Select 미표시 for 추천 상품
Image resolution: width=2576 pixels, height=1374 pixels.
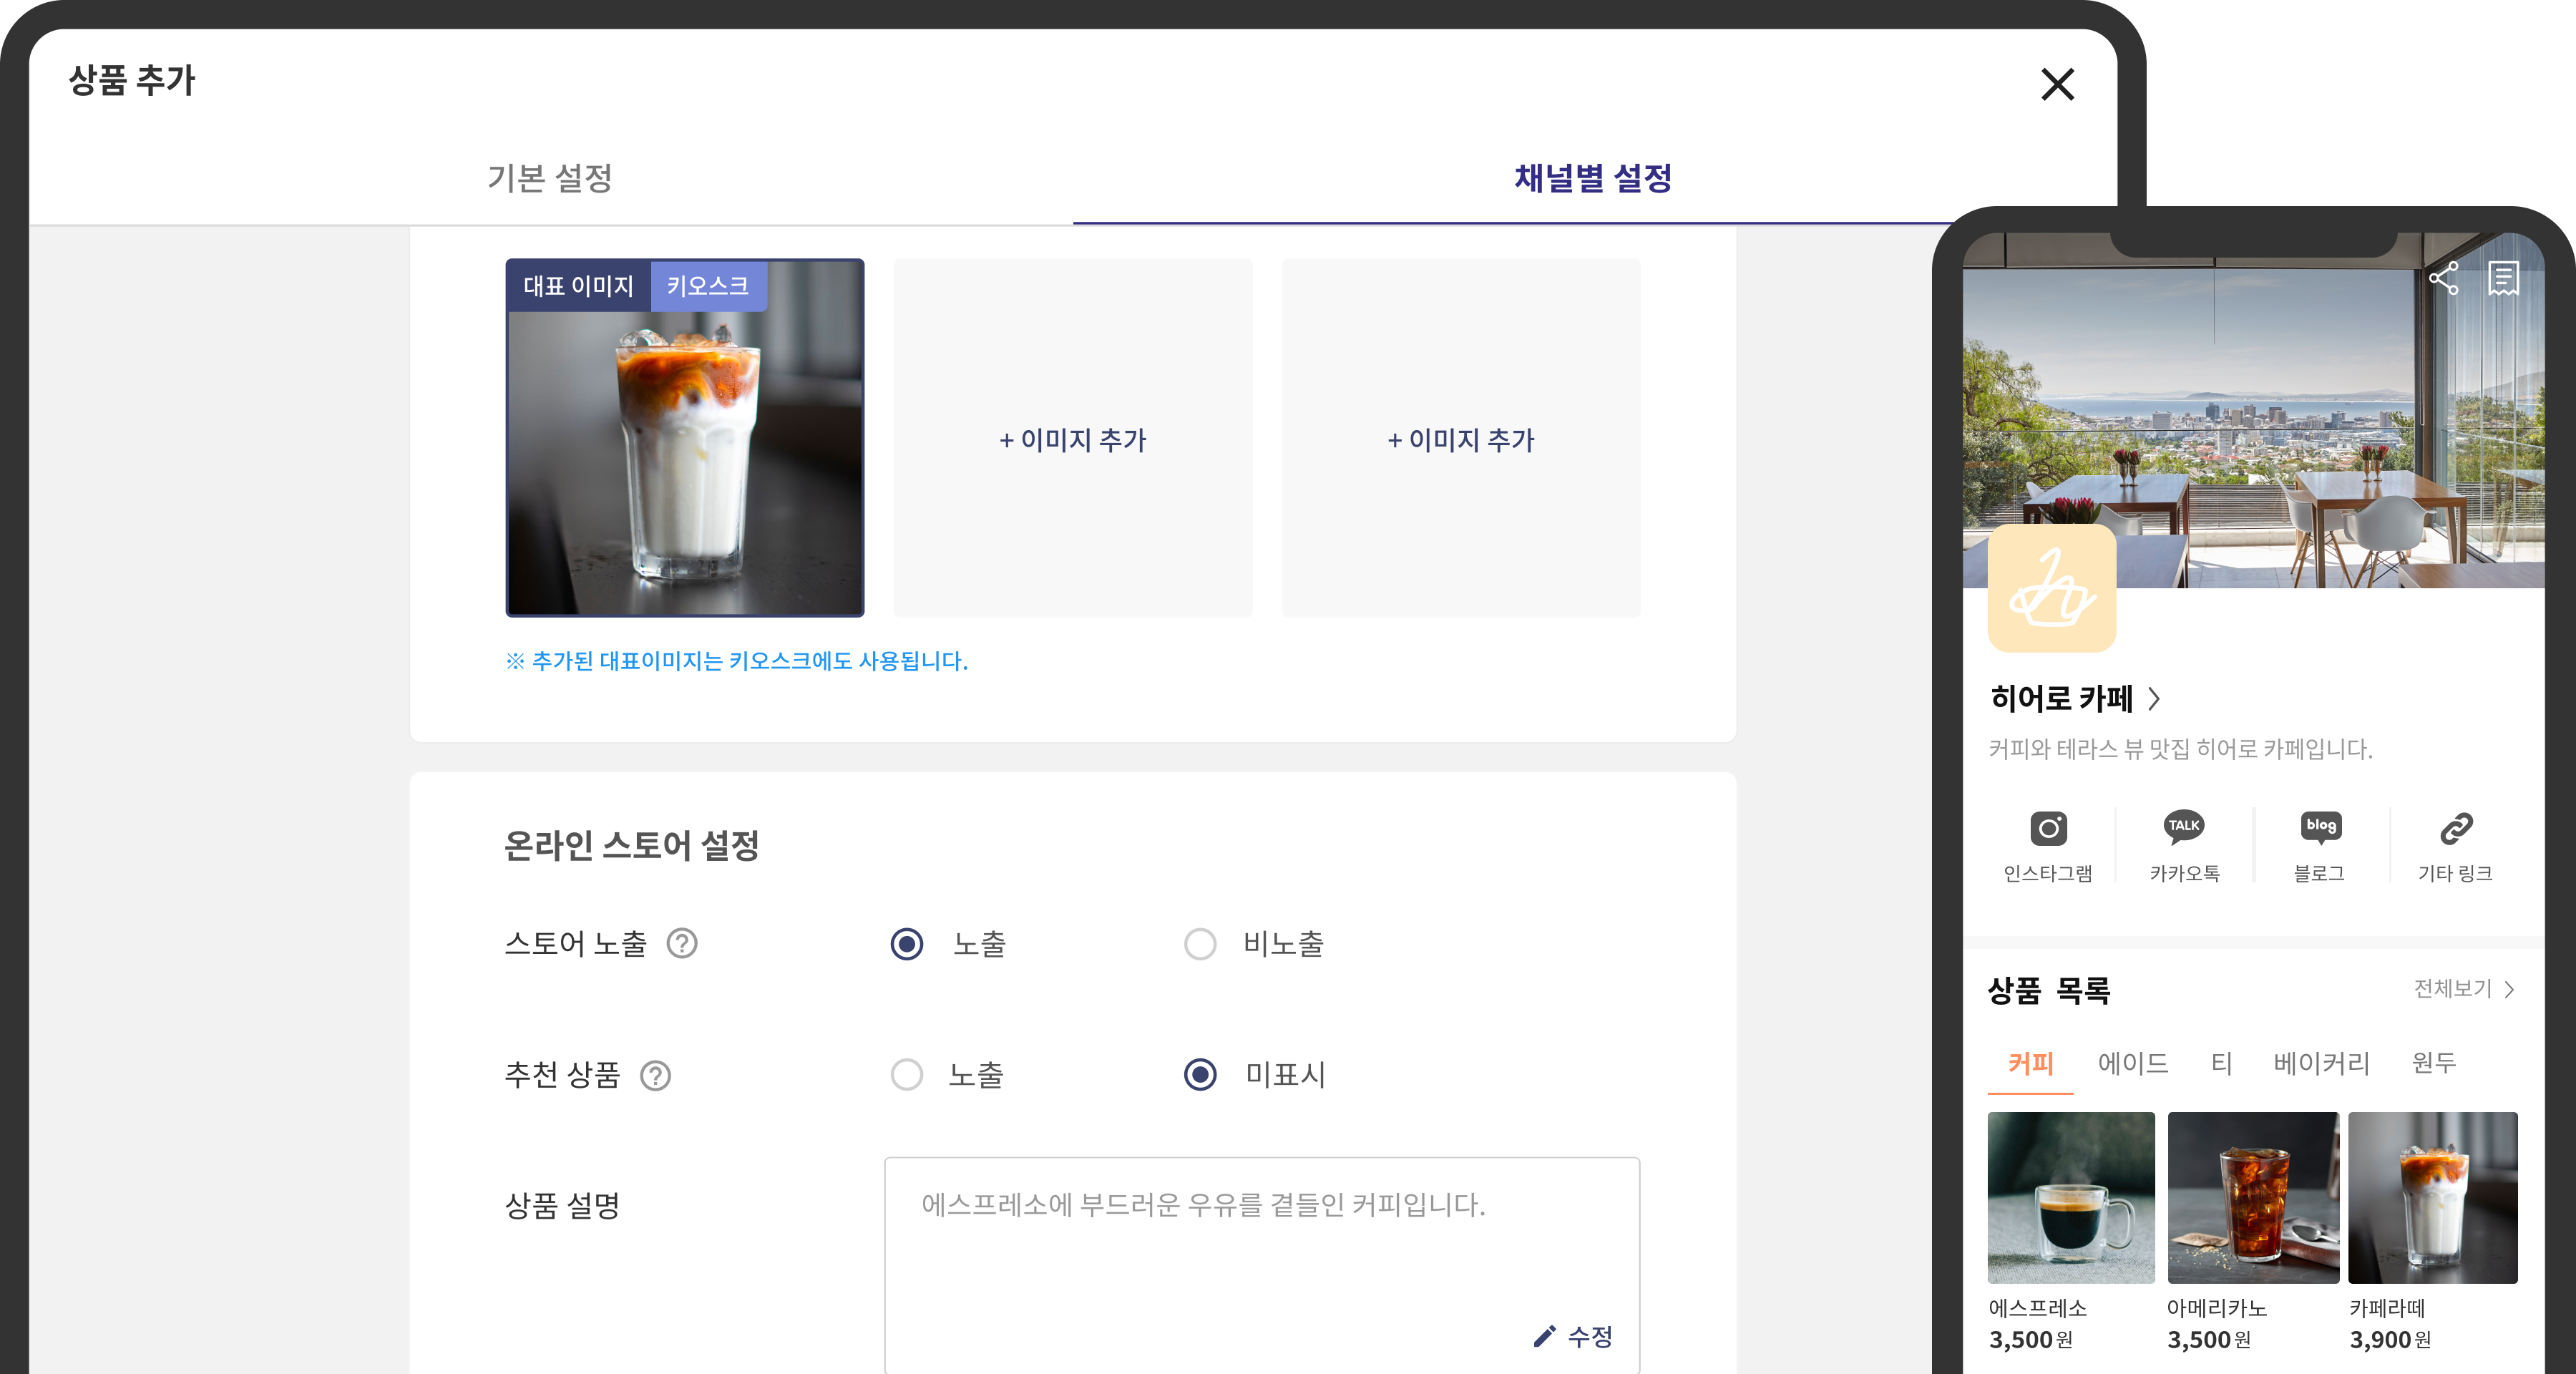pos(1200,1075)
